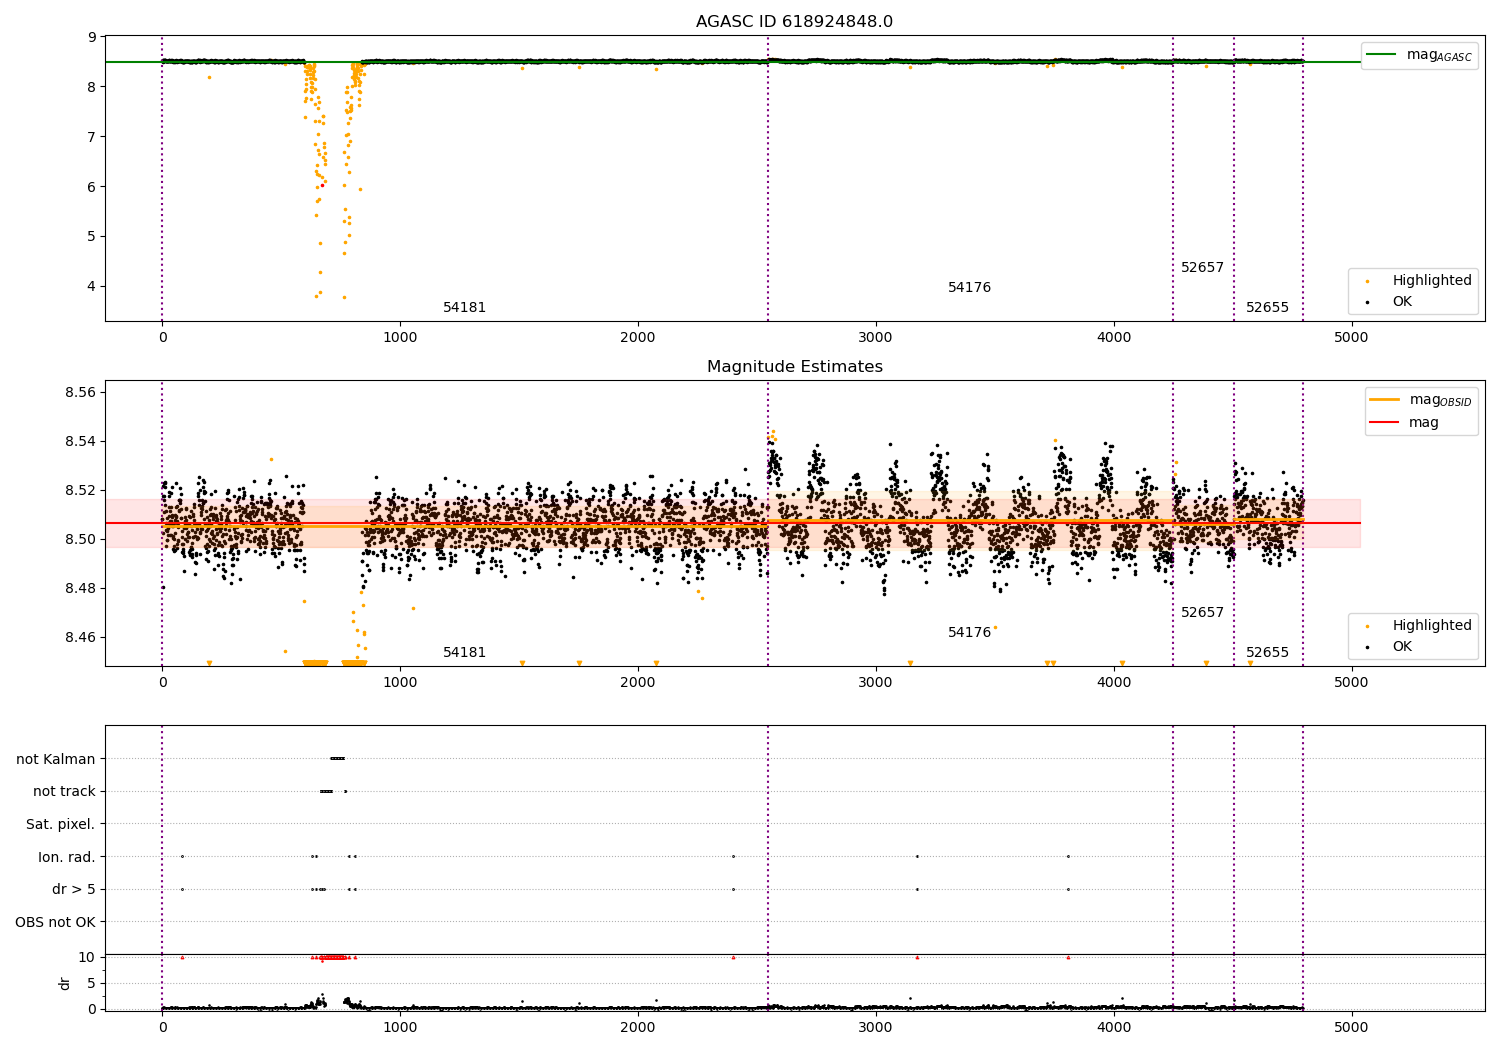Click the 54181 annotation in the Magnitude Estimates plot
The image size is (1500, 1050).
tap(464, 653)
